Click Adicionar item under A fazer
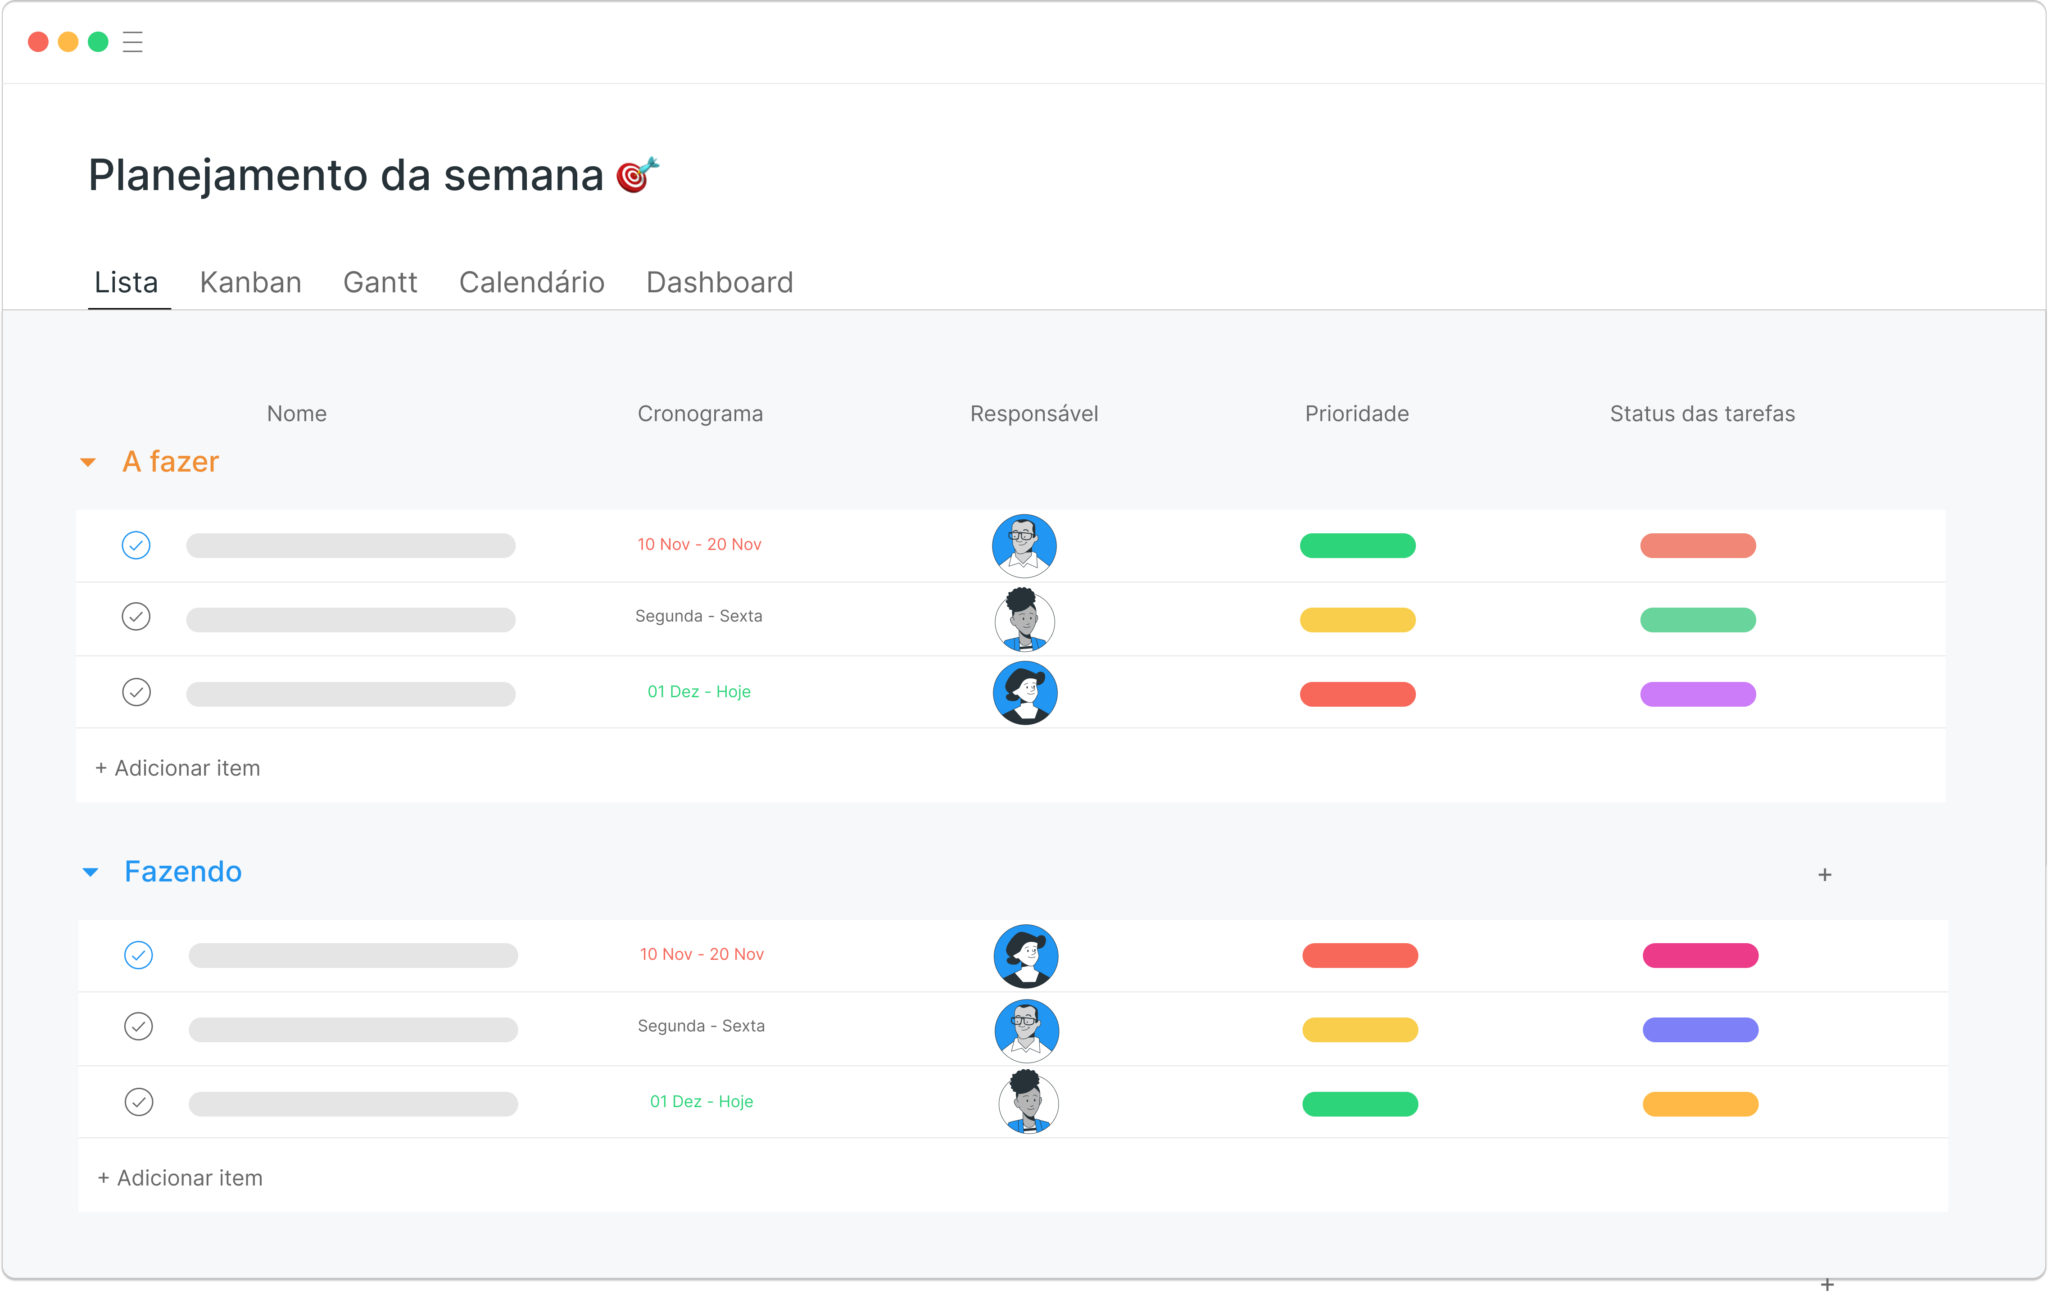2048x1299 pixels. (x=178, y=768)
